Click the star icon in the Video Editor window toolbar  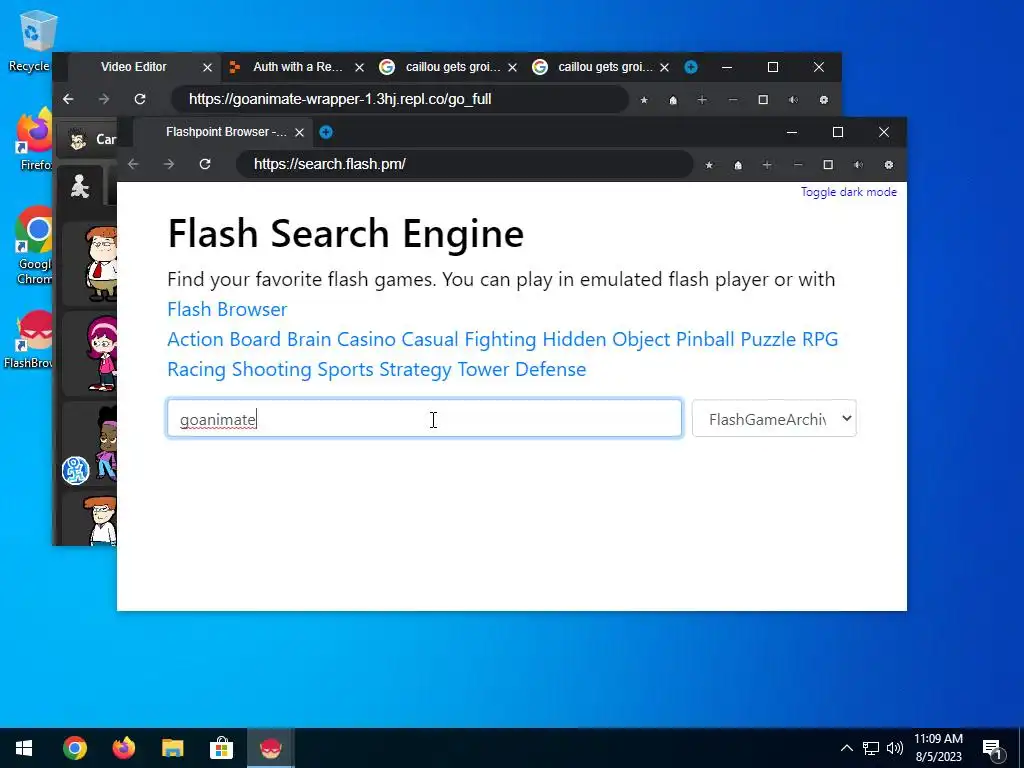pos(644,100)
